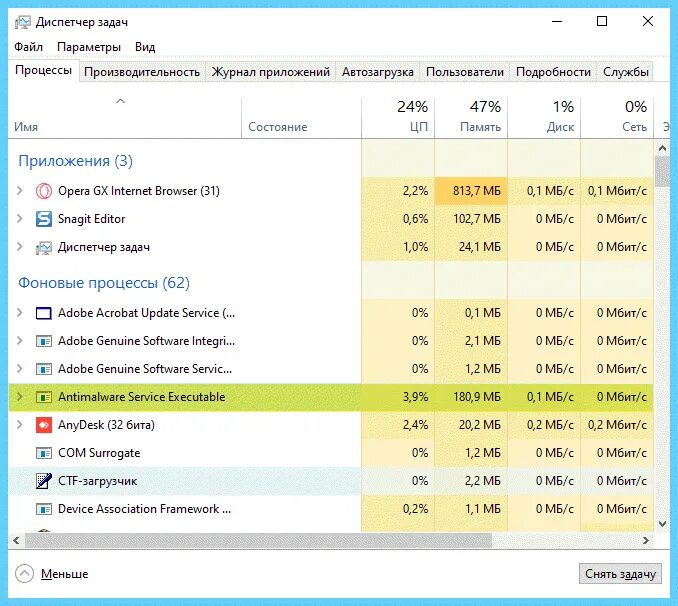Click the Приложения (3) group header
The width and height of the screenshot is (678, 606).
point(75,161)
